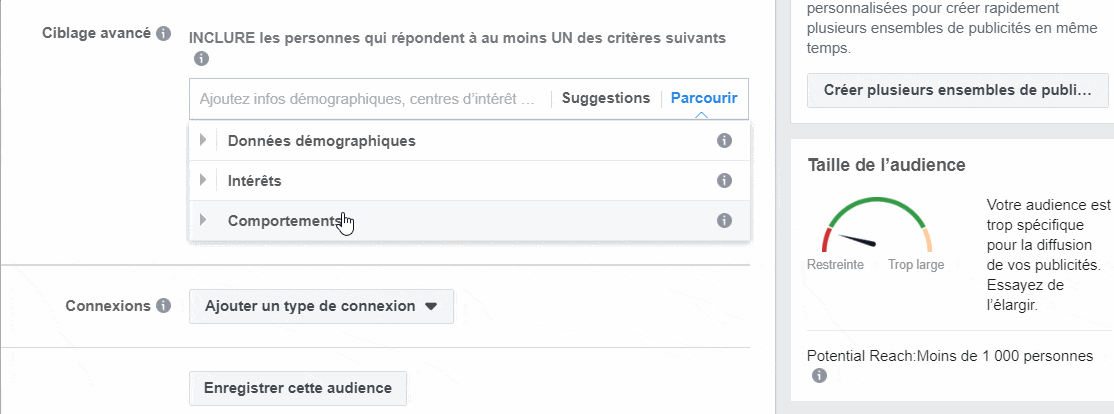Click info icon under Potential Reach
The height and width of the screenshot is (414, 1114).
coord(819,376)
